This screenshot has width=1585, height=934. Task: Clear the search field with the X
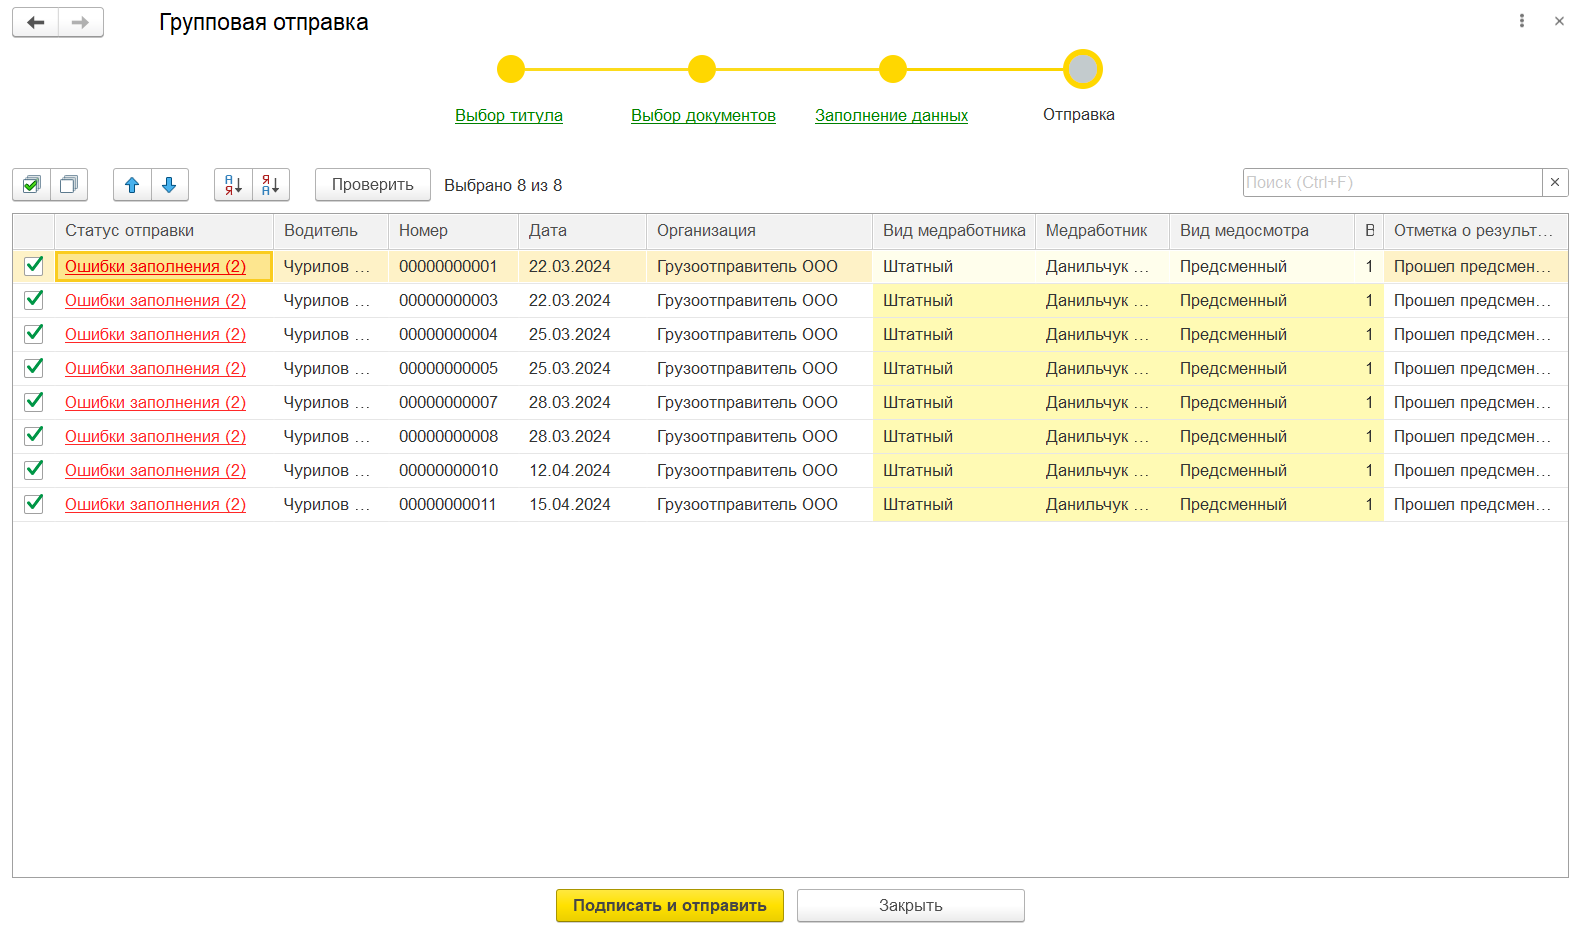click(1555, 182)
